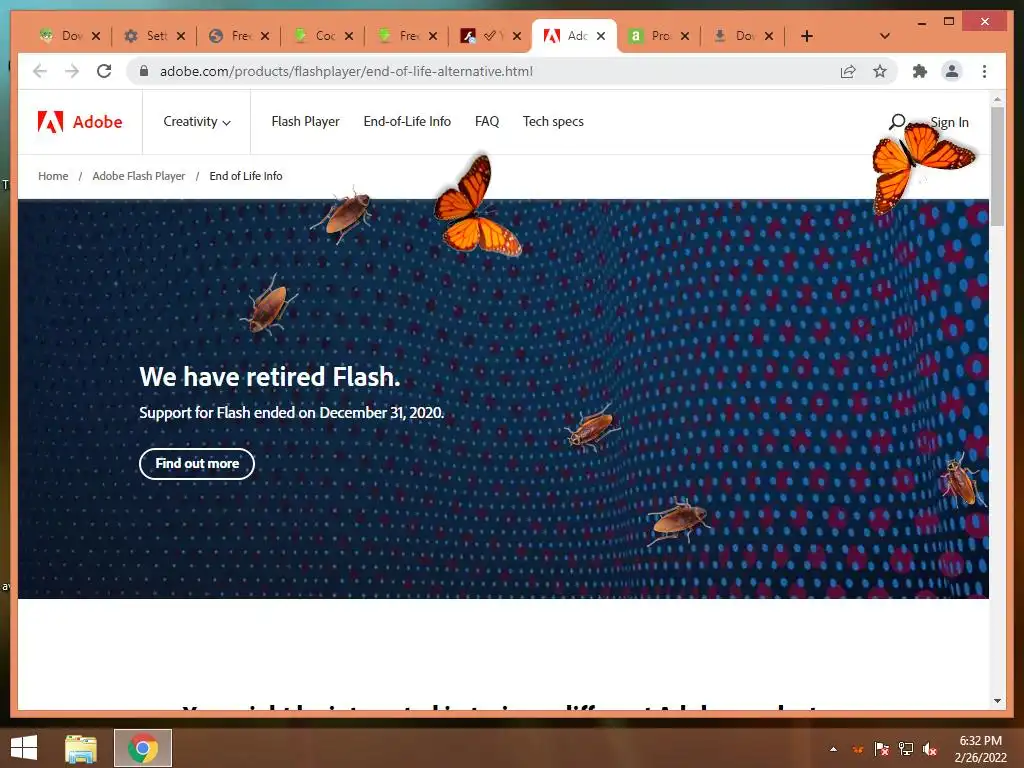Switch to the Coc tab
The height and width of the screenshot is (768, 1024).
click(323, 36)
